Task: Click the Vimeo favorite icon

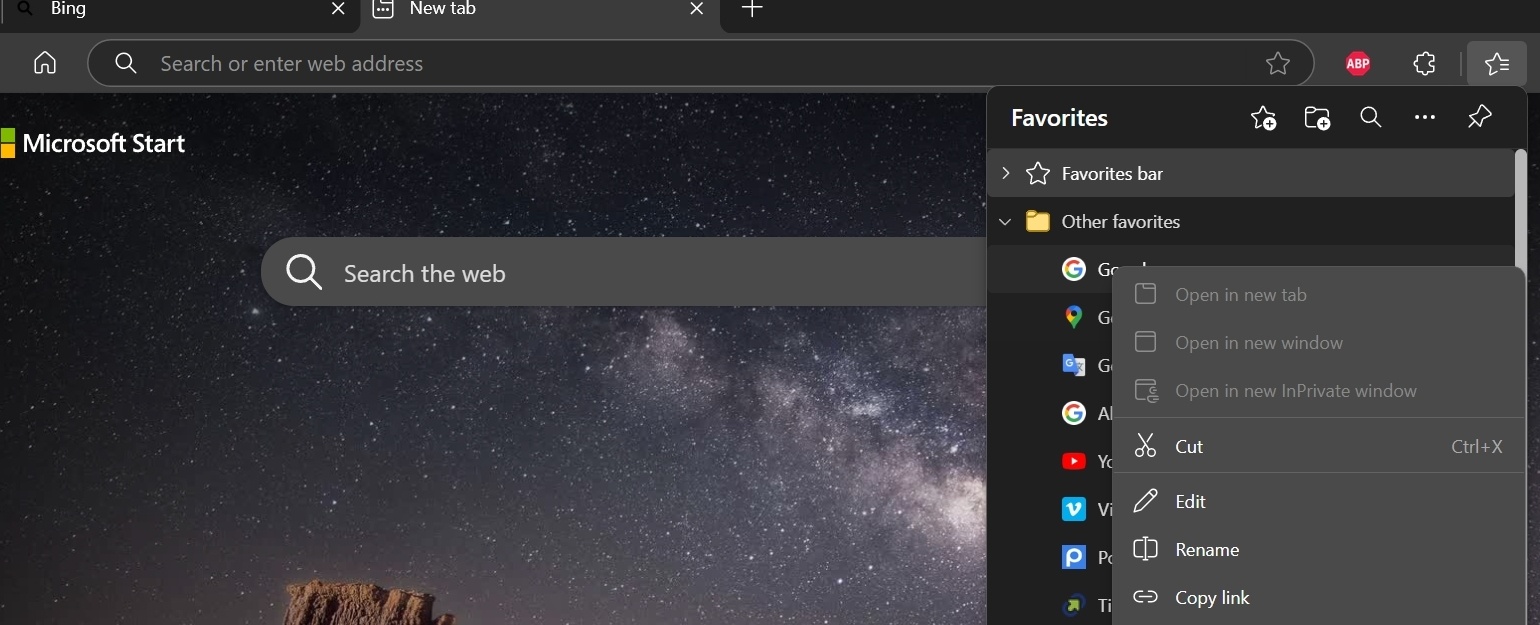Action: click(1073, 509)
